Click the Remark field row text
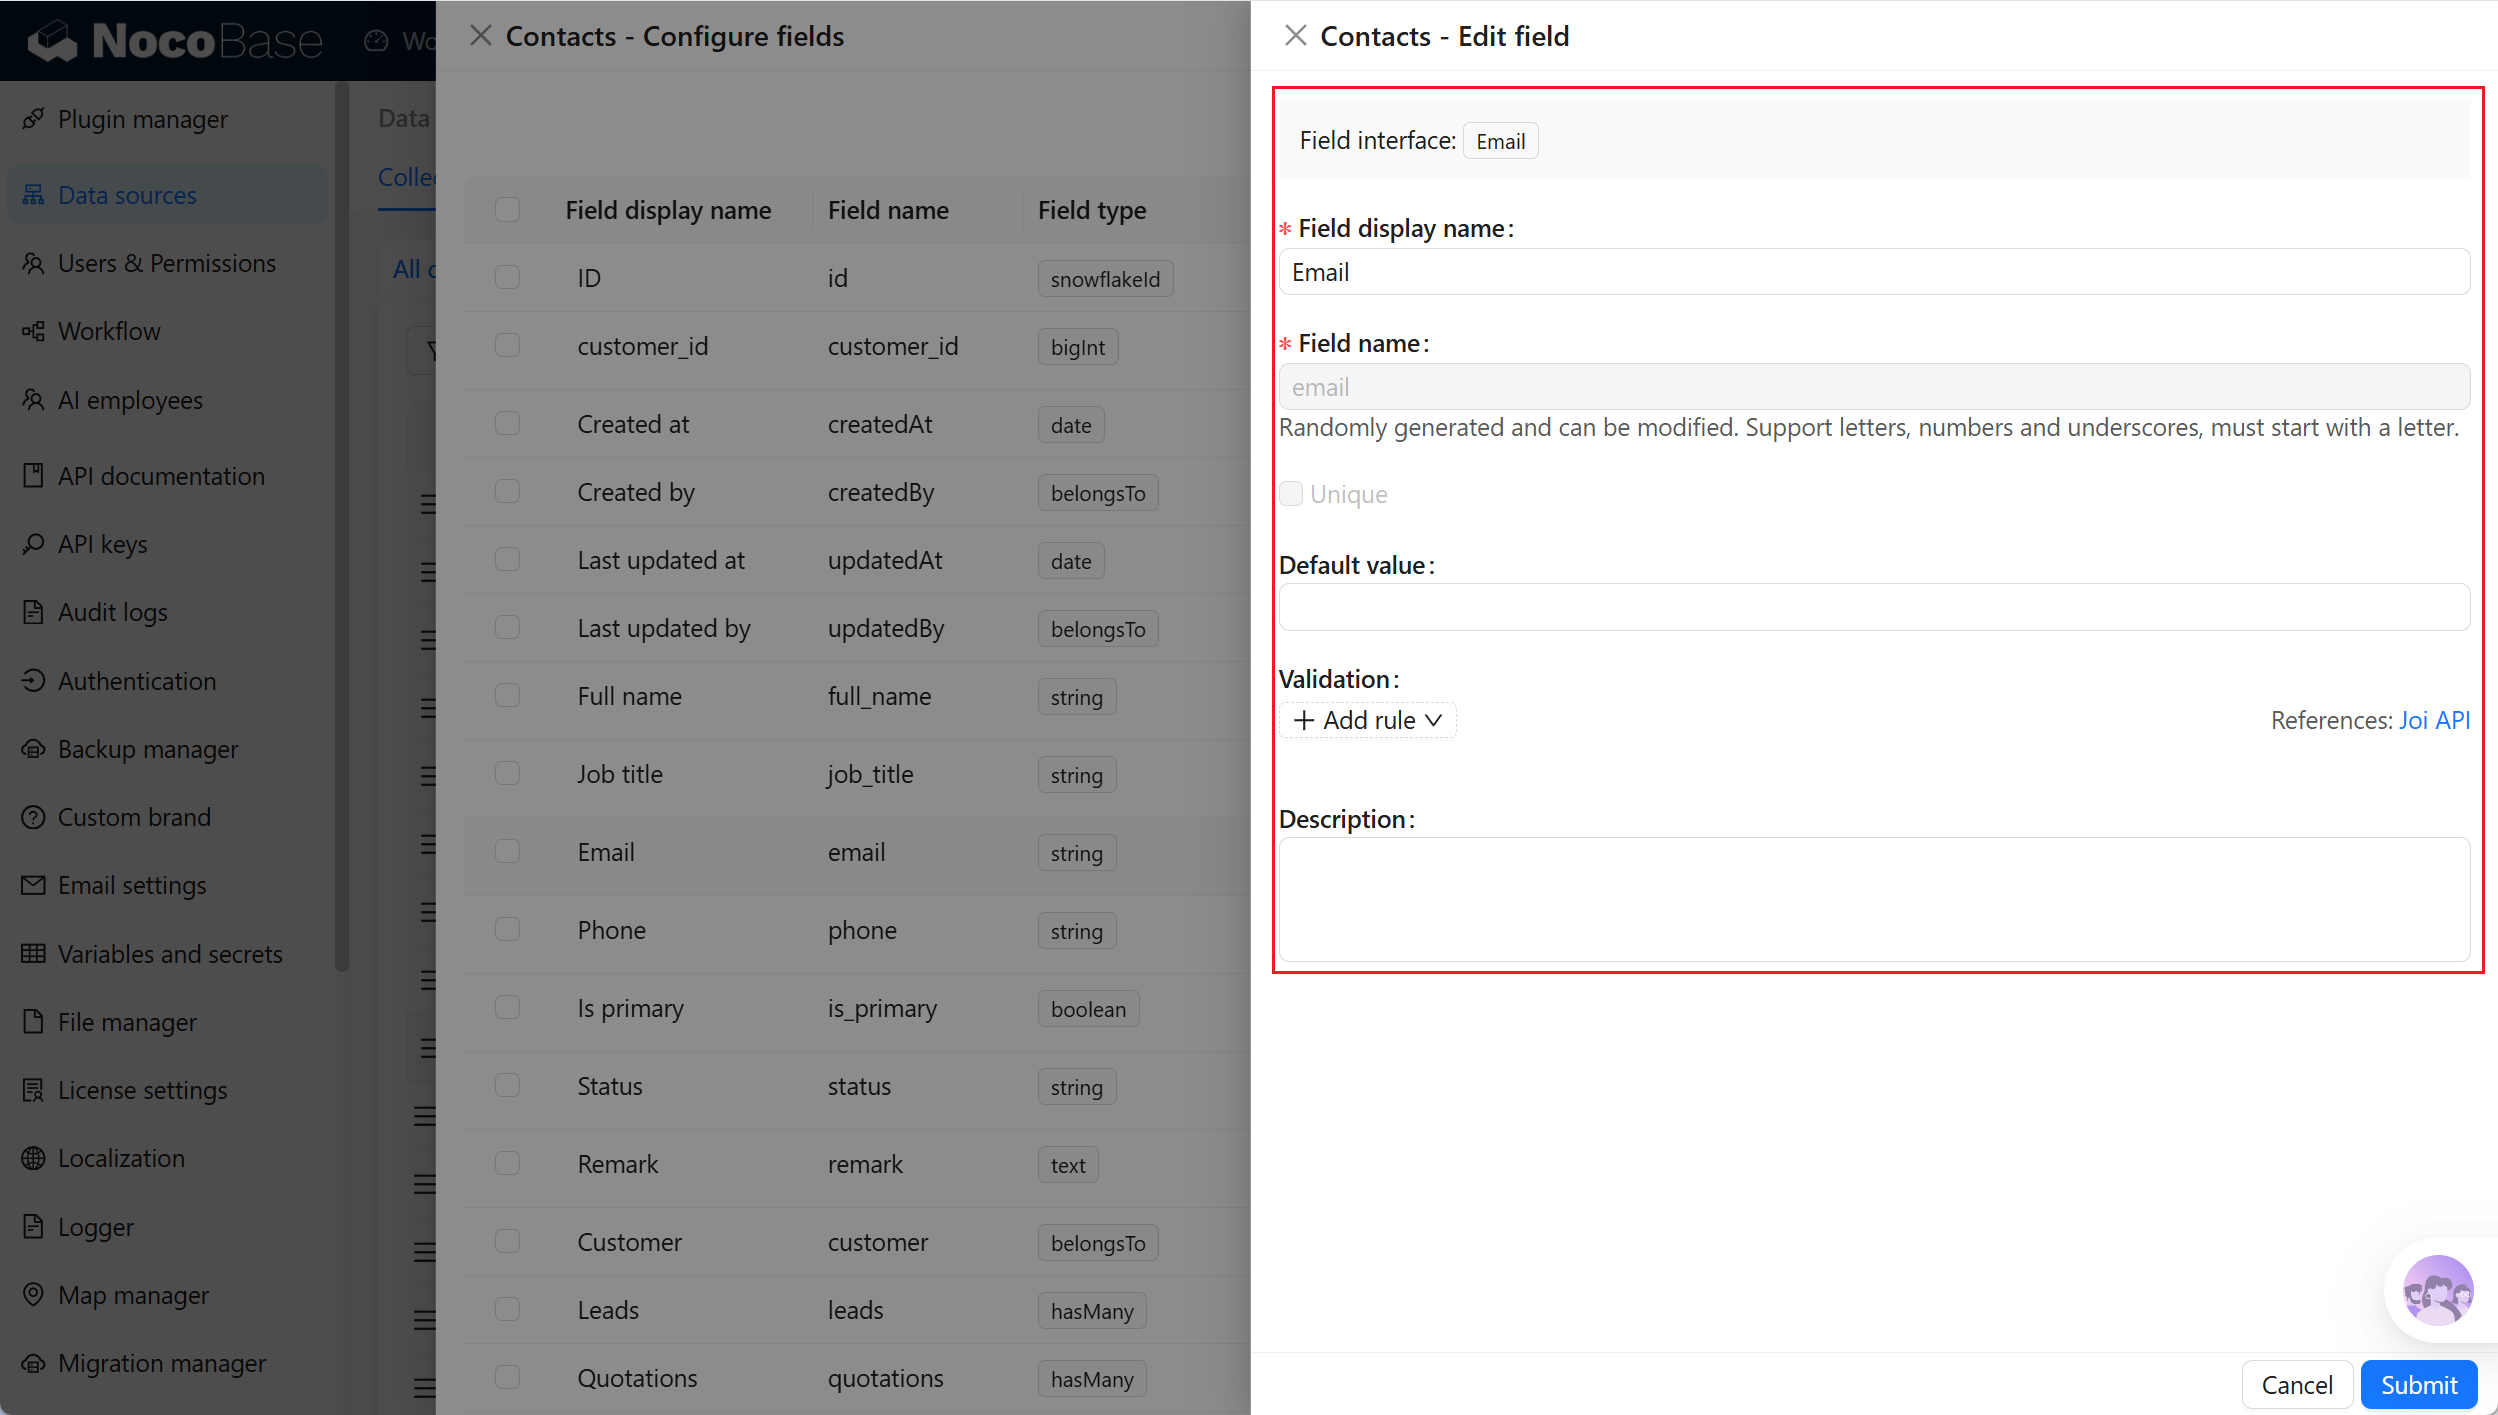Viewport: 2498px width, 1415px height. click(x=618, y=1164)
